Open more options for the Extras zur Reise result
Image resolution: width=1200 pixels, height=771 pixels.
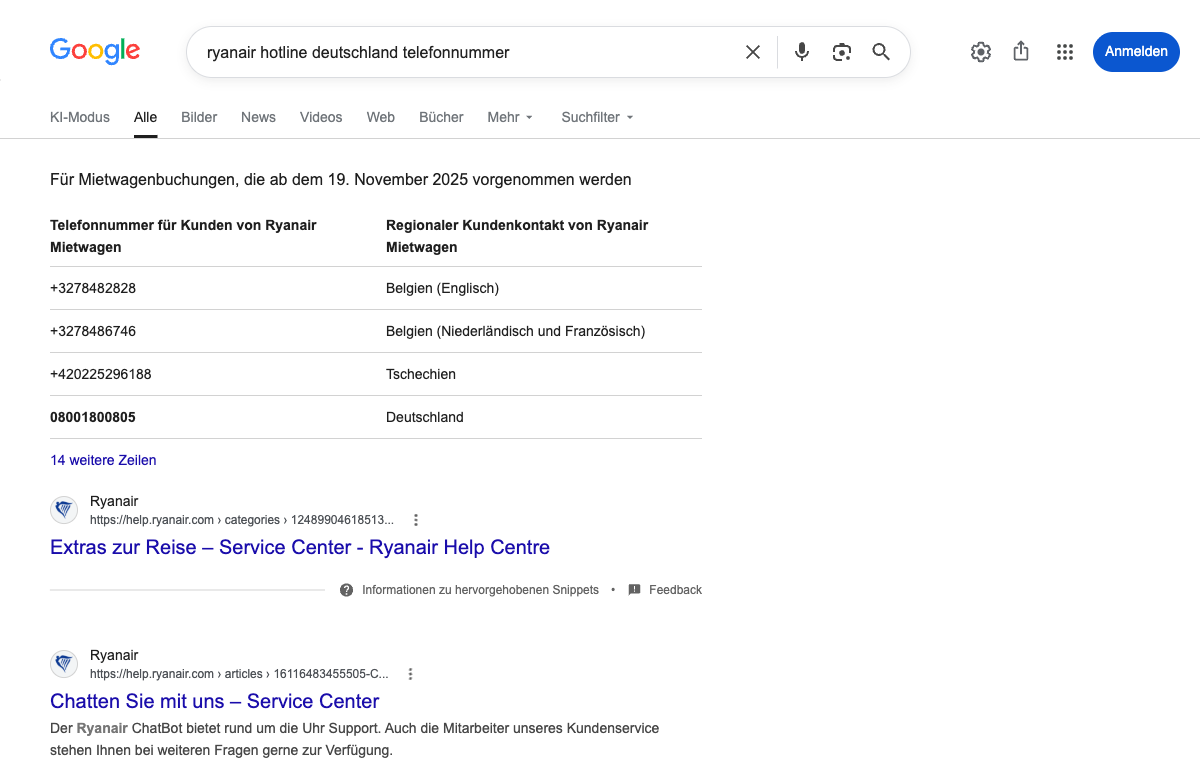[x=416, y=520]
